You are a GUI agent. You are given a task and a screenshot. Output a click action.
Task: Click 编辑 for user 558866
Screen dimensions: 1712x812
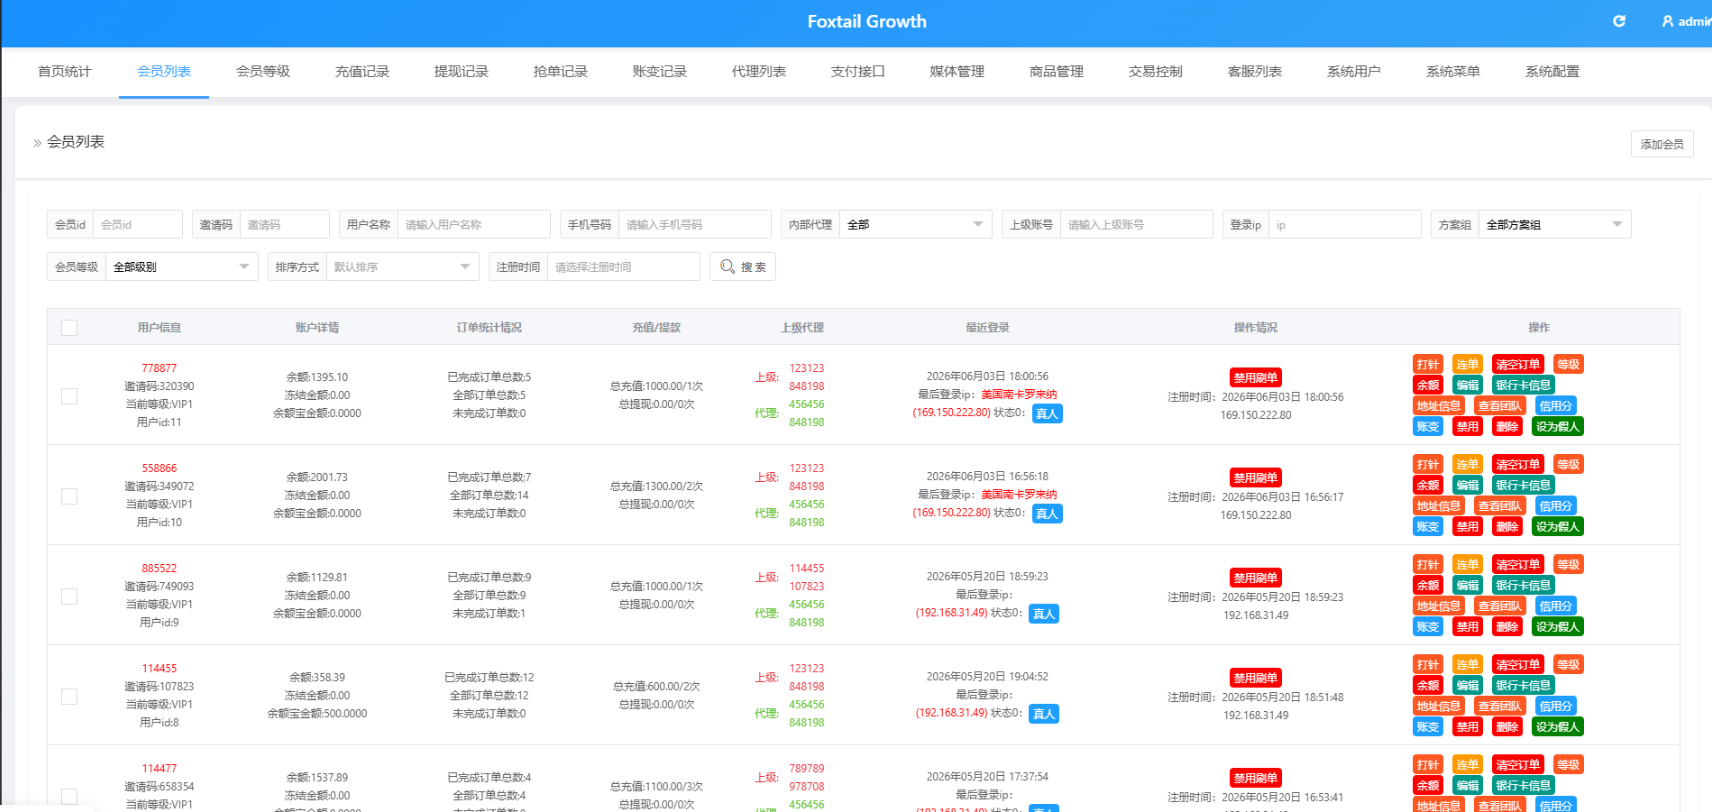tap(1467, 485)
